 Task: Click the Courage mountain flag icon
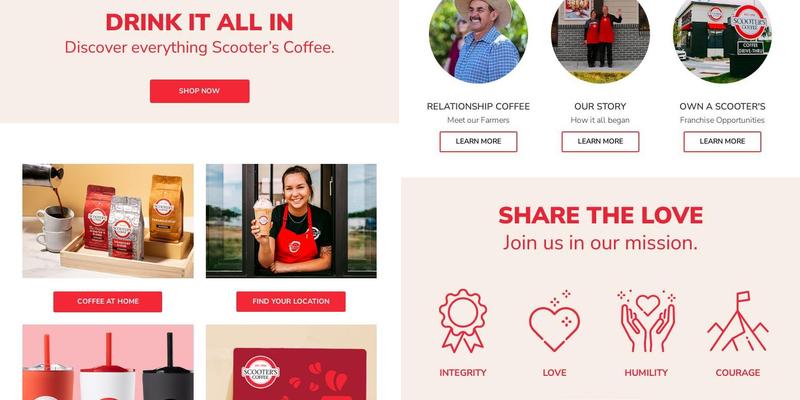tap(738, 321)
